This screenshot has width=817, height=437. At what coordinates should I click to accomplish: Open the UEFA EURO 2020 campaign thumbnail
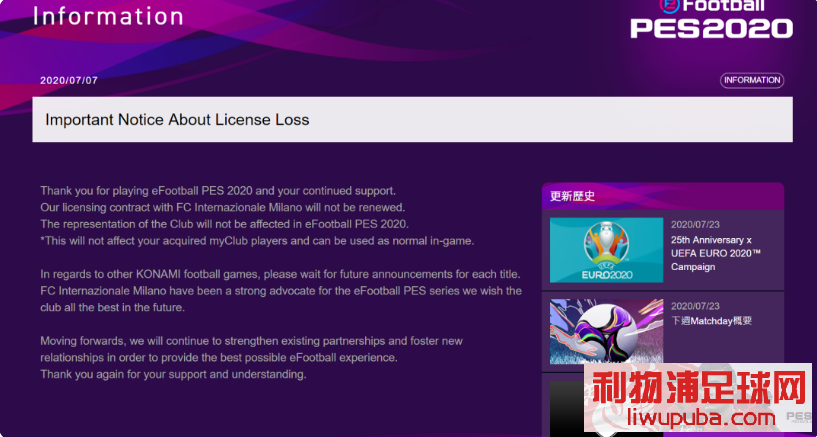click(606, 250)
